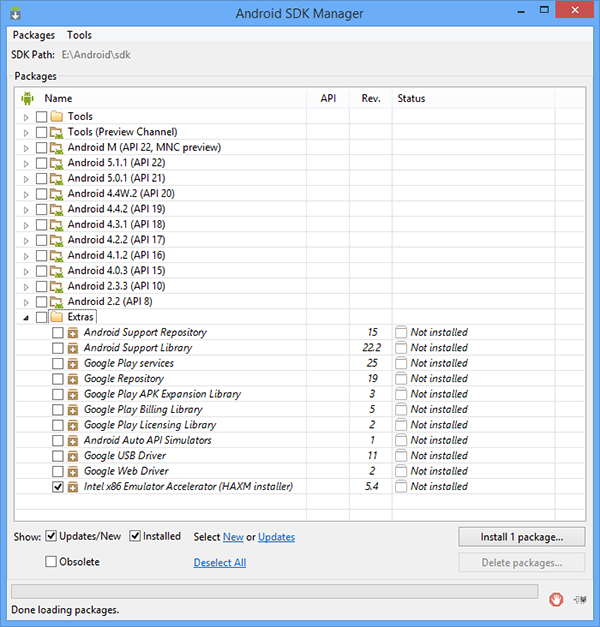Viewport: 600px width, 627px height.
Task: Click the Android 2.2 (API 8) platform icon
Action: coord(57,302)
